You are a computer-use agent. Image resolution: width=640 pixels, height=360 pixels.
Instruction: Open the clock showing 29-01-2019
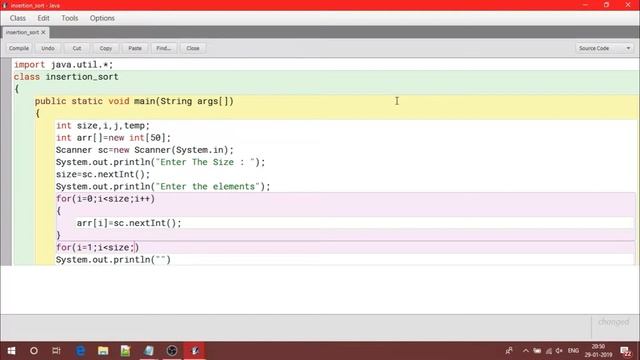pyautogui.click(x=598, y=351)
